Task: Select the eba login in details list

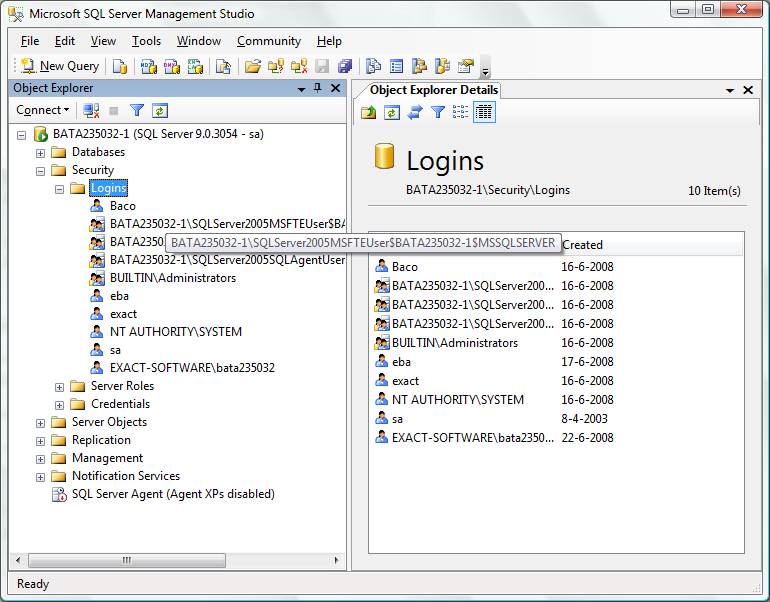Action: 401,362
